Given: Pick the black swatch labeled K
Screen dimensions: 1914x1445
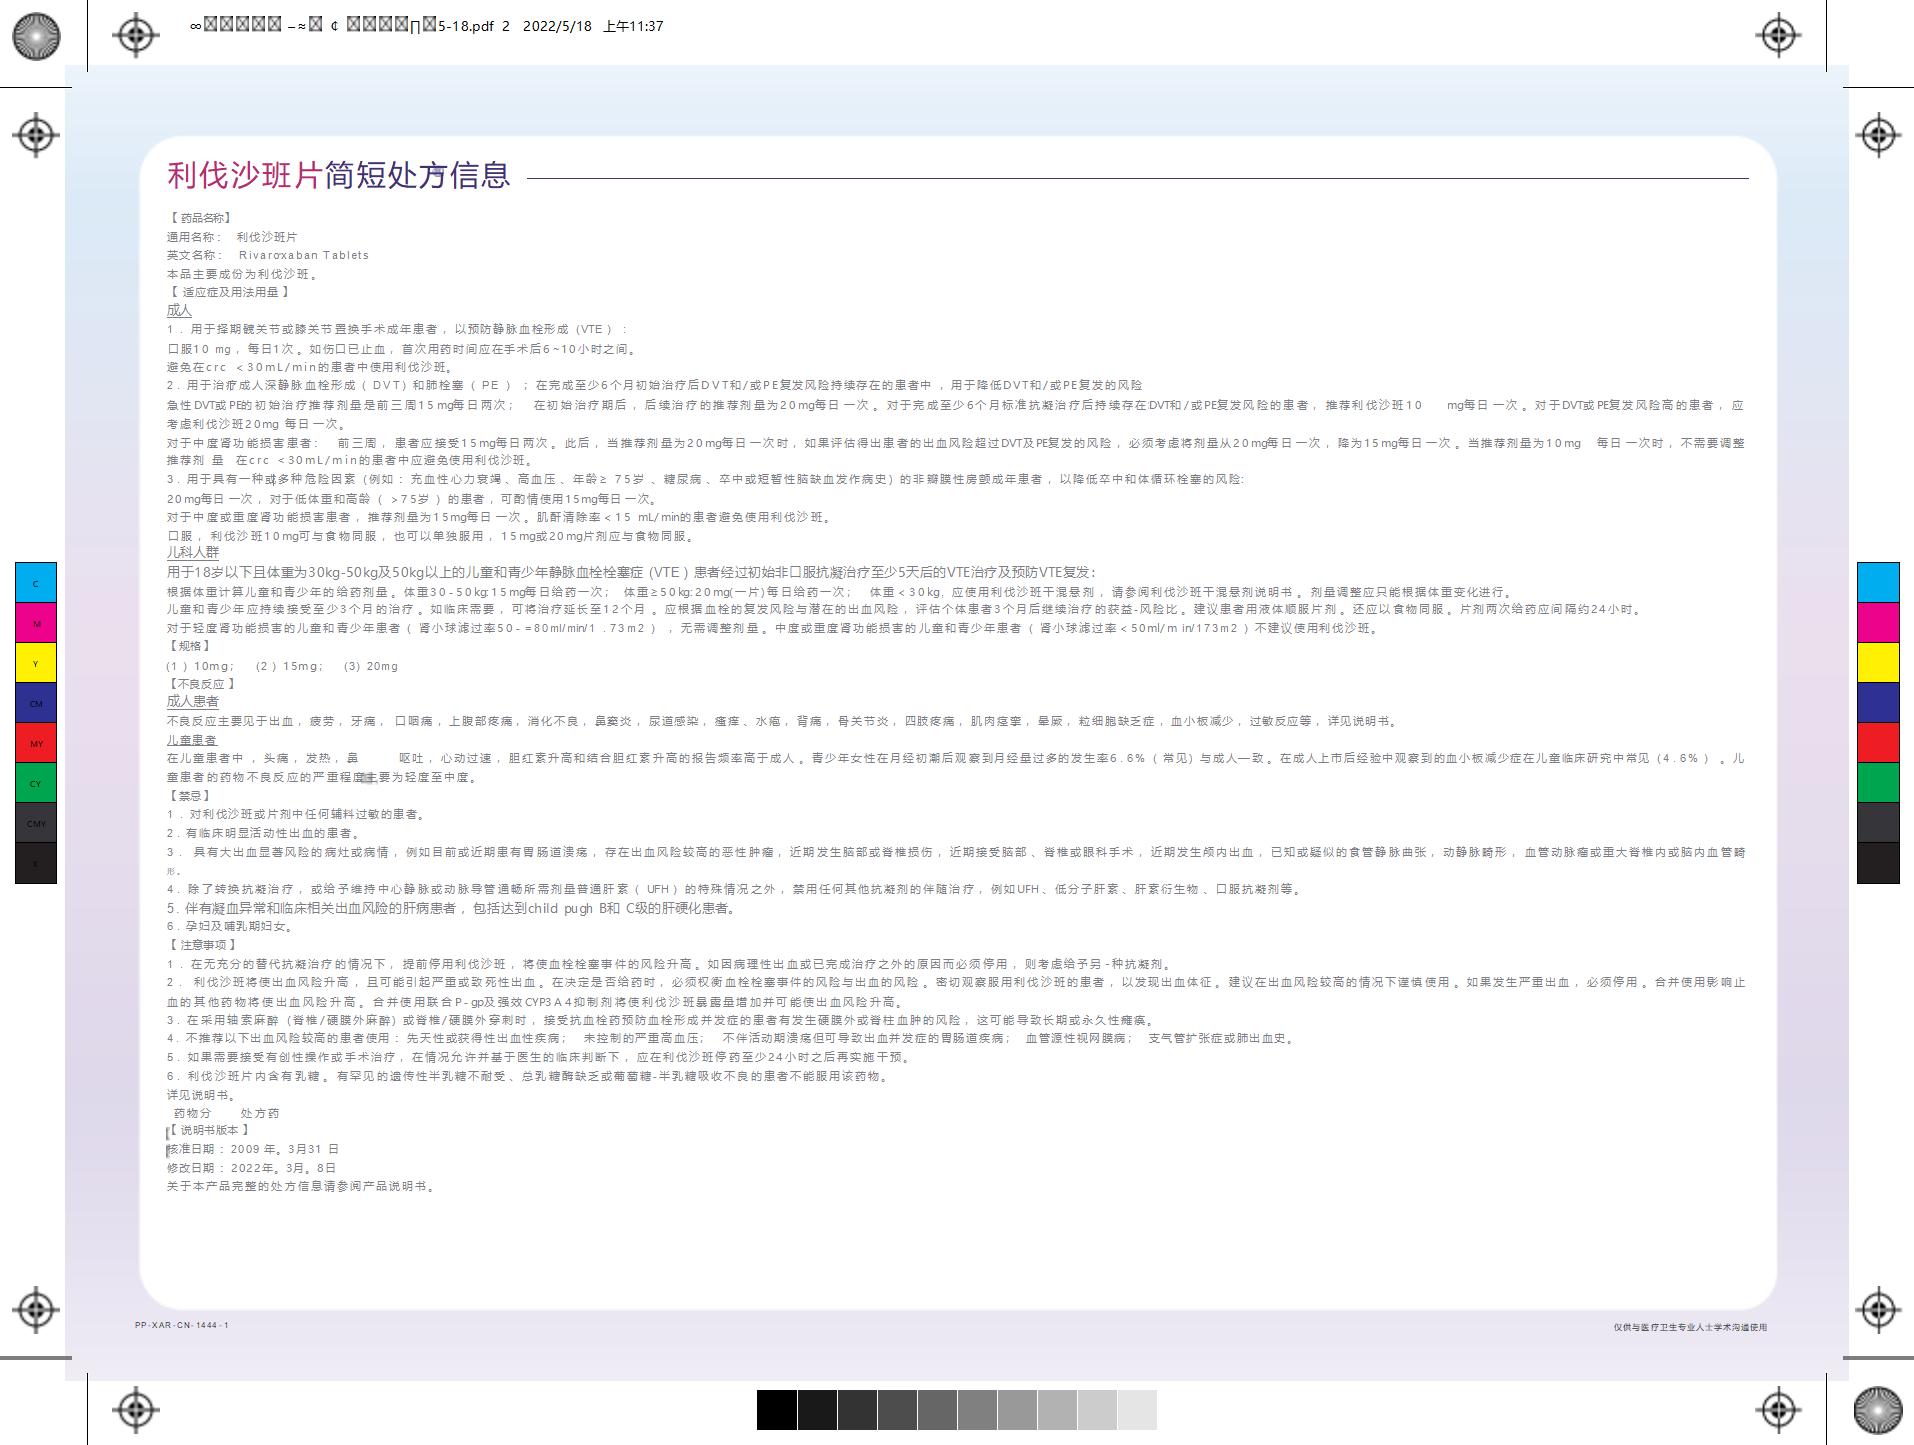Looking at the screenshot, I should [36, 863].
